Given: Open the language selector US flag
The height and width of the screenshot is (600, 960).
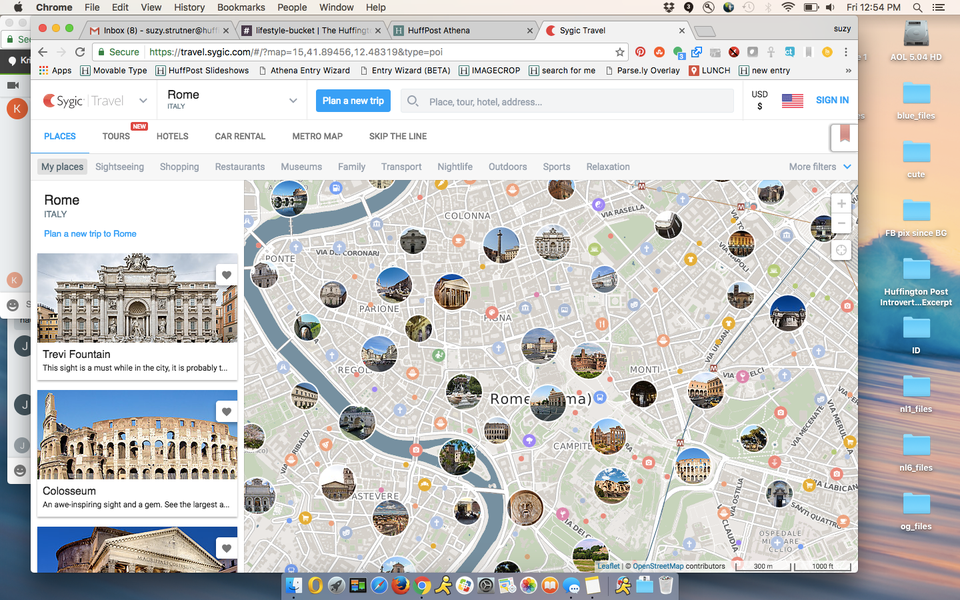Looking at the screenshot, I should click(x=792, y=100).
